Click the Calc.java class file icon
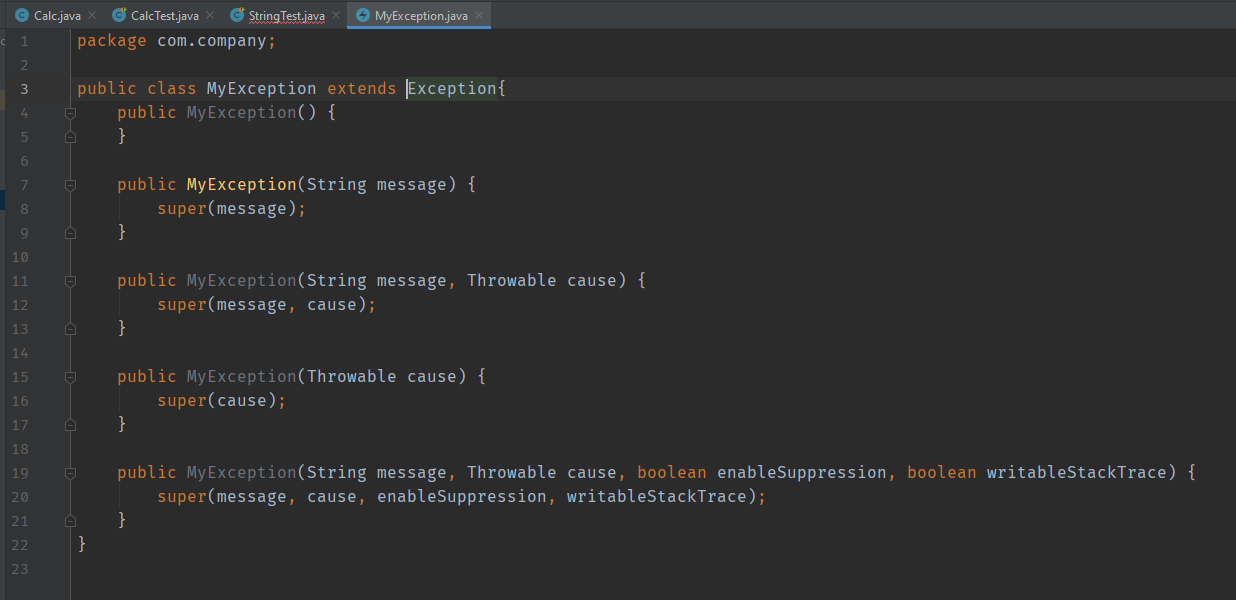This screenshot has height=600, width=1236. click(x=22, y=16)
